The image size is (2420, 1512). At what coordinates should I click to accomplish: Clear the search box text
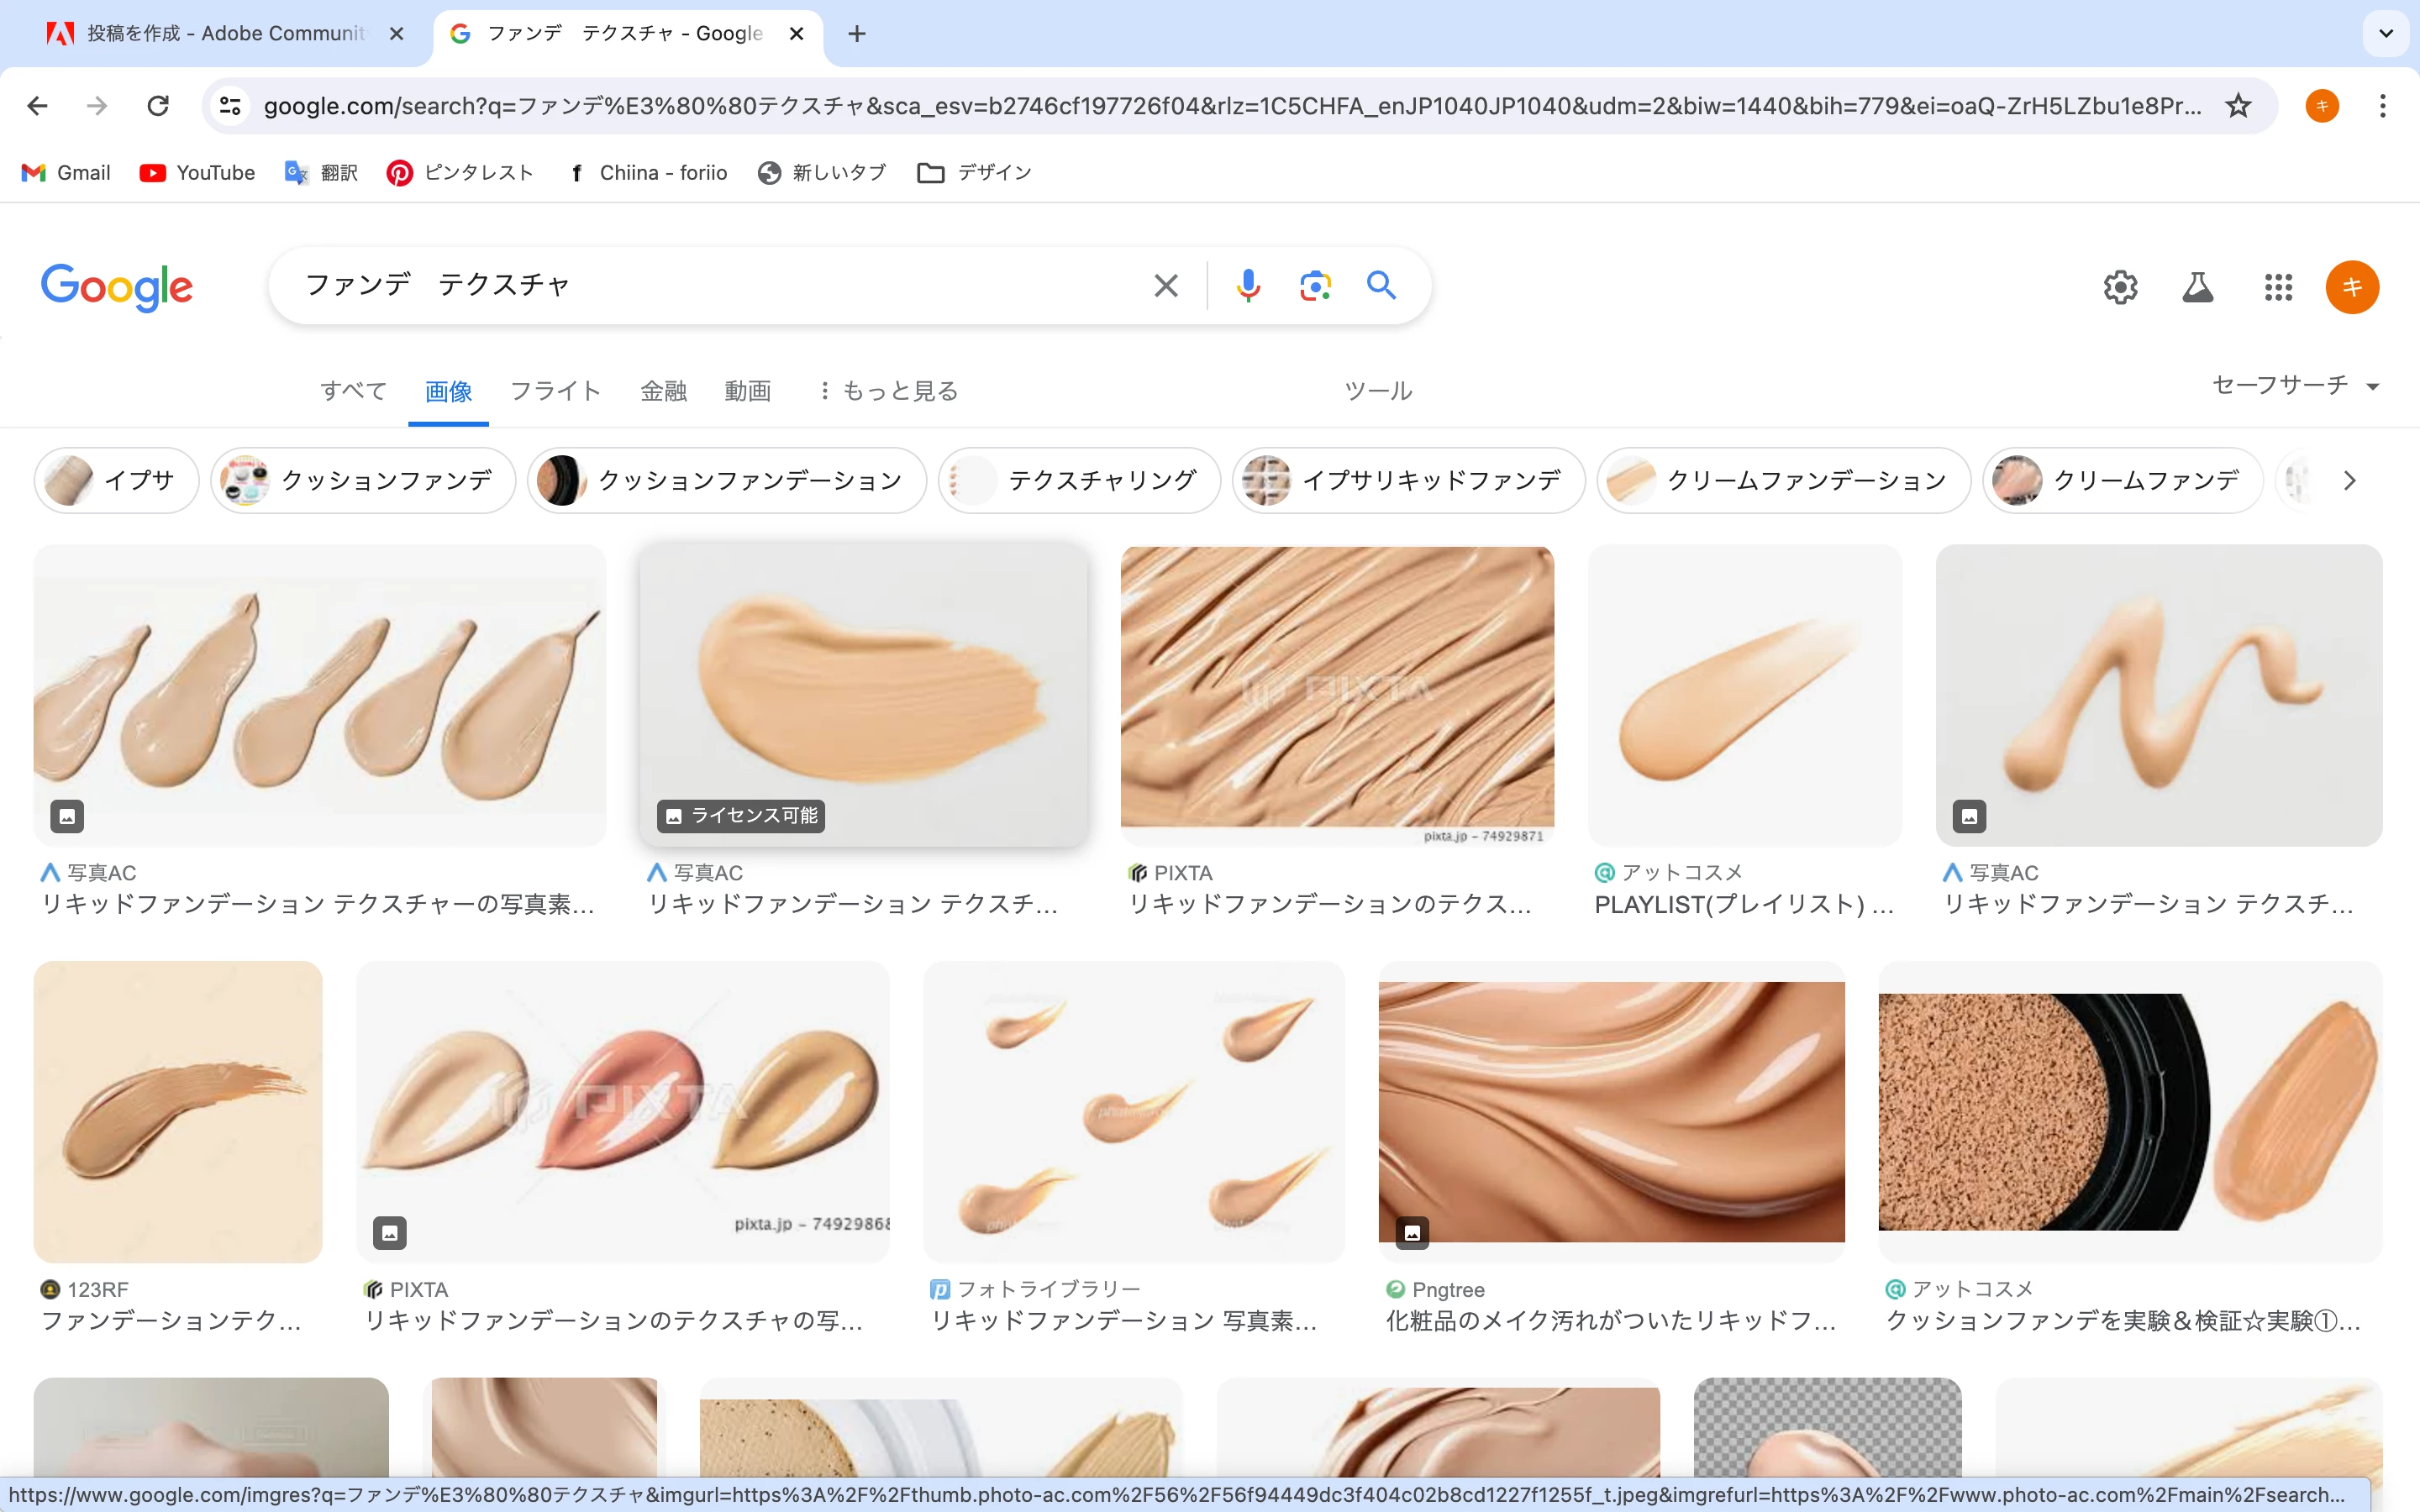pyautogui.click(x=1165, y=286)
